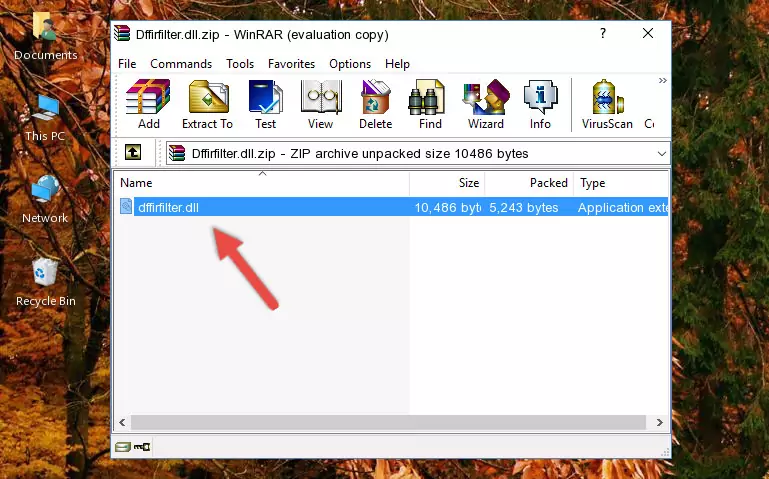Open the Favorites menu
This screenshot has width=769, height=479.
tap(291, 64)
